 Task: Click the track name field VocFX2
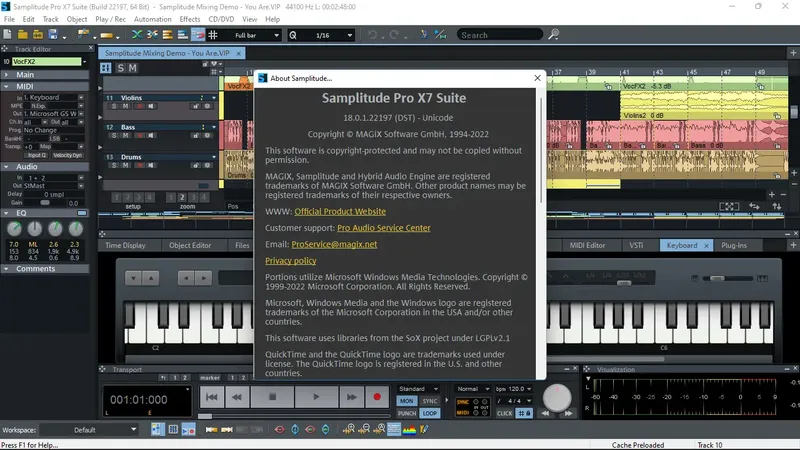(46, 61)
